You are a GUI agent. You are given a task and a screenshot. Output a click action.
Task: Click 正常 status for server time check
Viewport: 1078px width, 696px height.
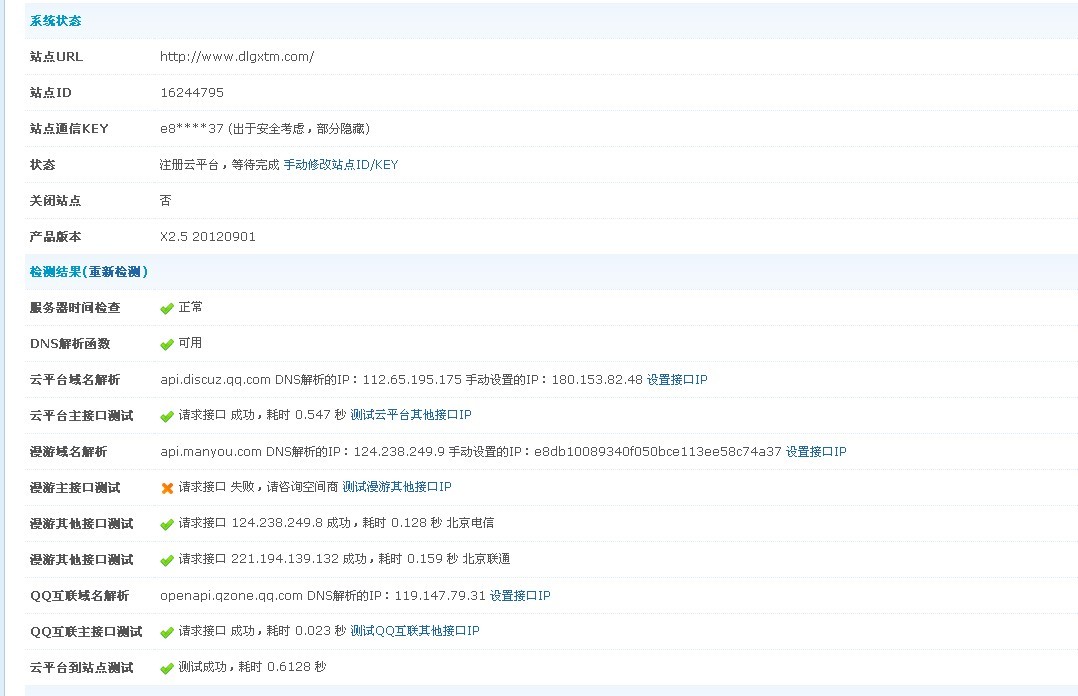[x=190, y=307]
